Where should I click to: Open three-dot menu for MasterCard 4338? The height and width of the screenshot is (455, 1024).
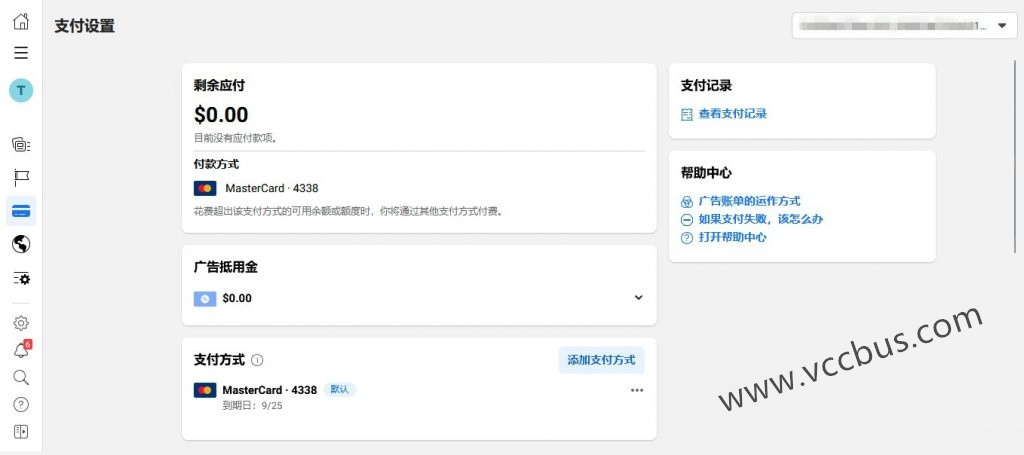[637, 390]
